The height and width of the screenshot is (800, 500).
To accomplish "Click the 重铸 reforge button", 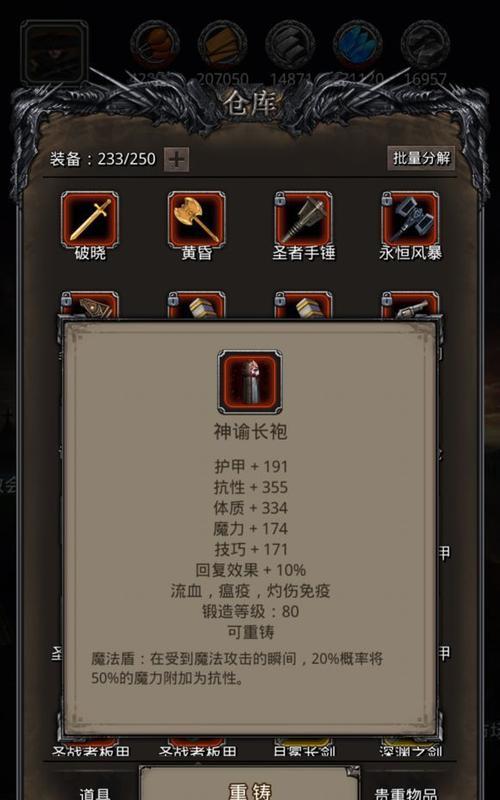I will coord(249,784).
